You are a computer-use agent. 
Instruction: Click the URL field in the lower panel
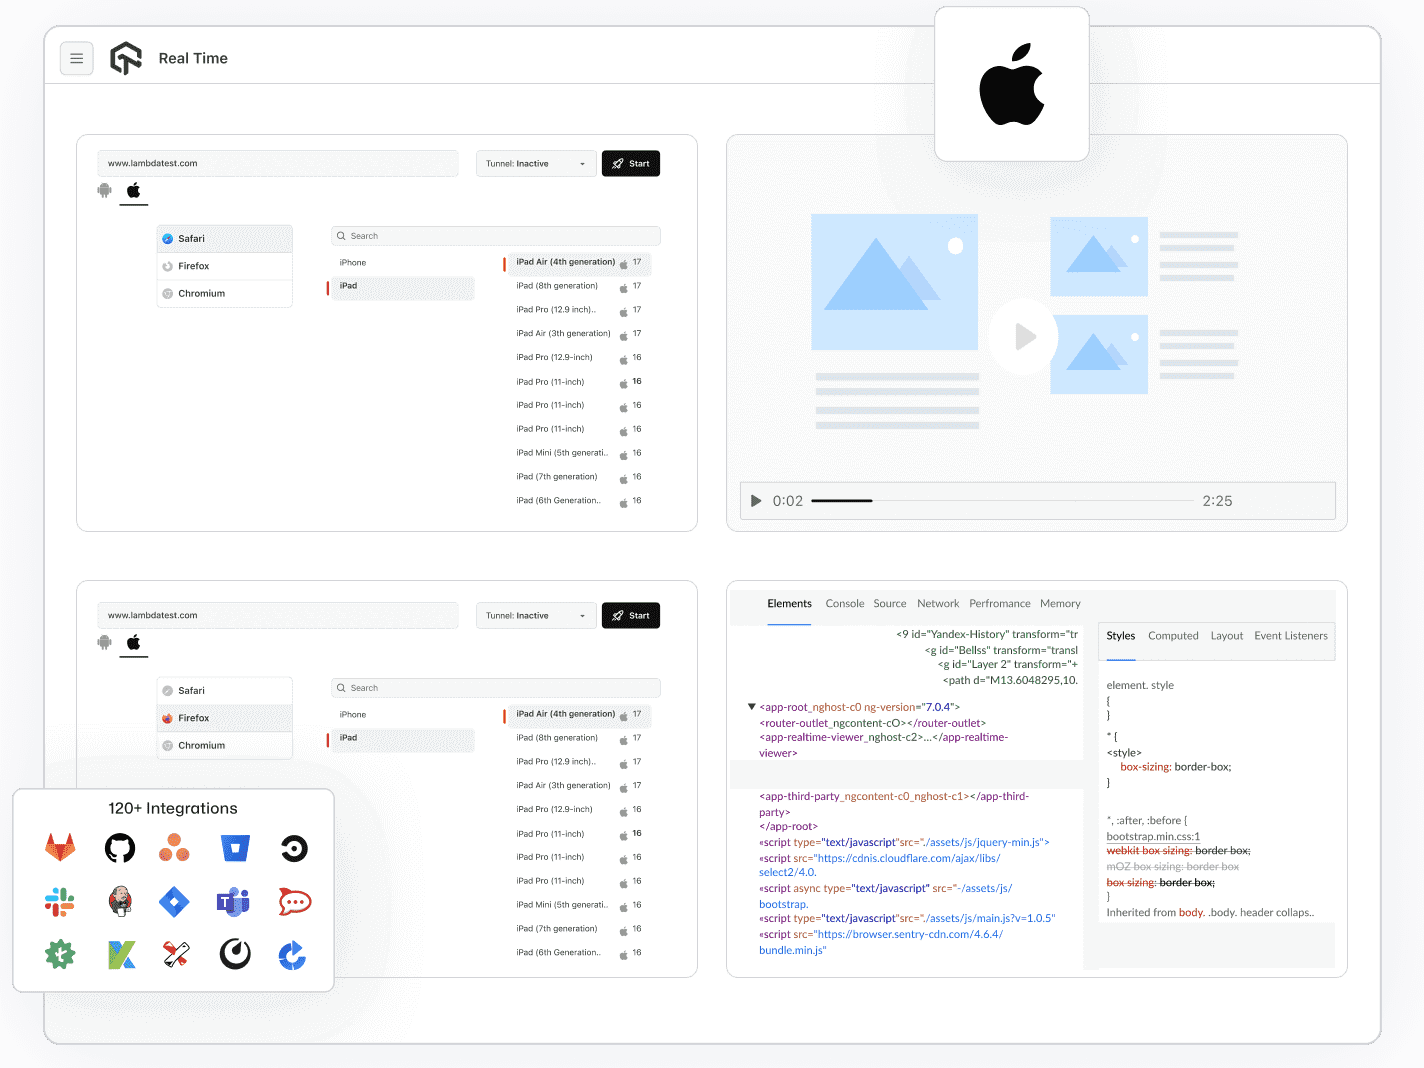click(x=278, y=616)
